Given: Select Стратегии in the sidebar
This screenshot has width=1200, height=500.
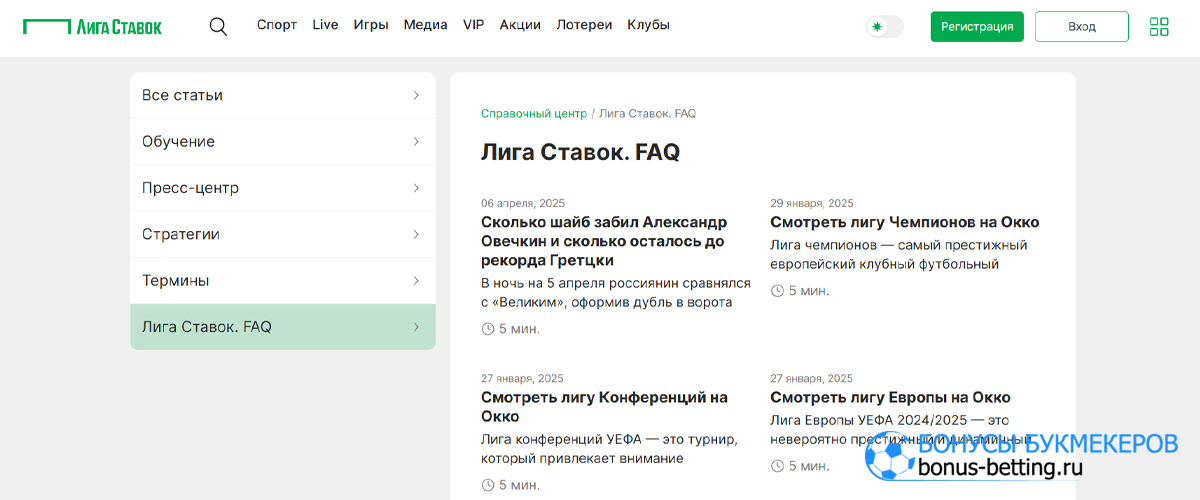Looking at the screenshot, I should coord(283,234).
